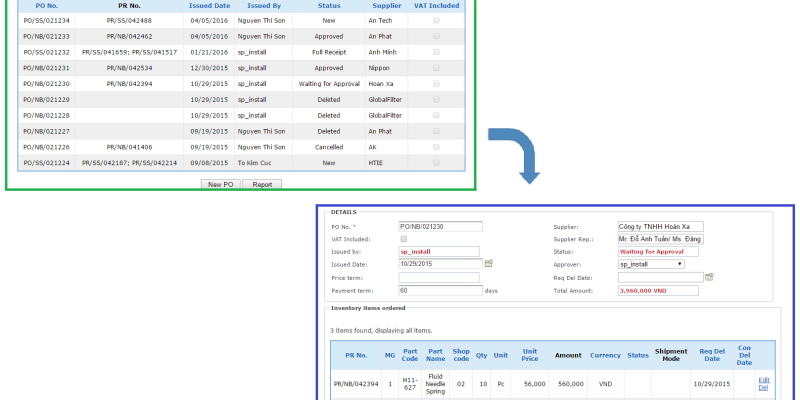Click the empty Price term field

pos(439,278)
